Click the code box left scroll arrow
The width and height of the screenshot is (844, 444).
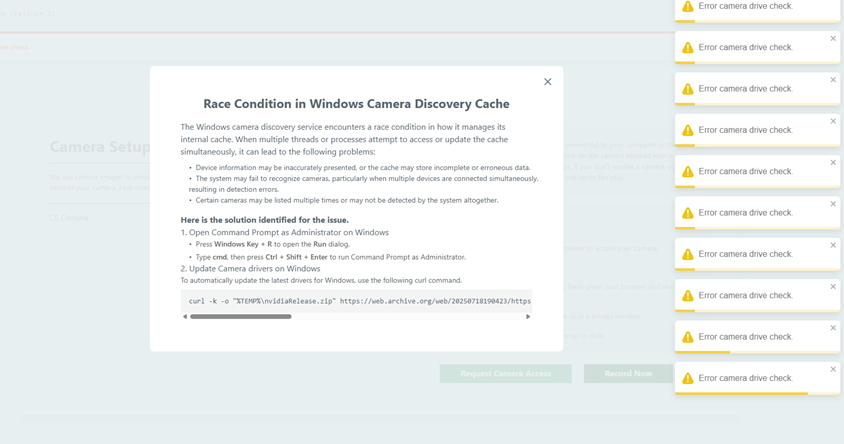click(185, 317)
